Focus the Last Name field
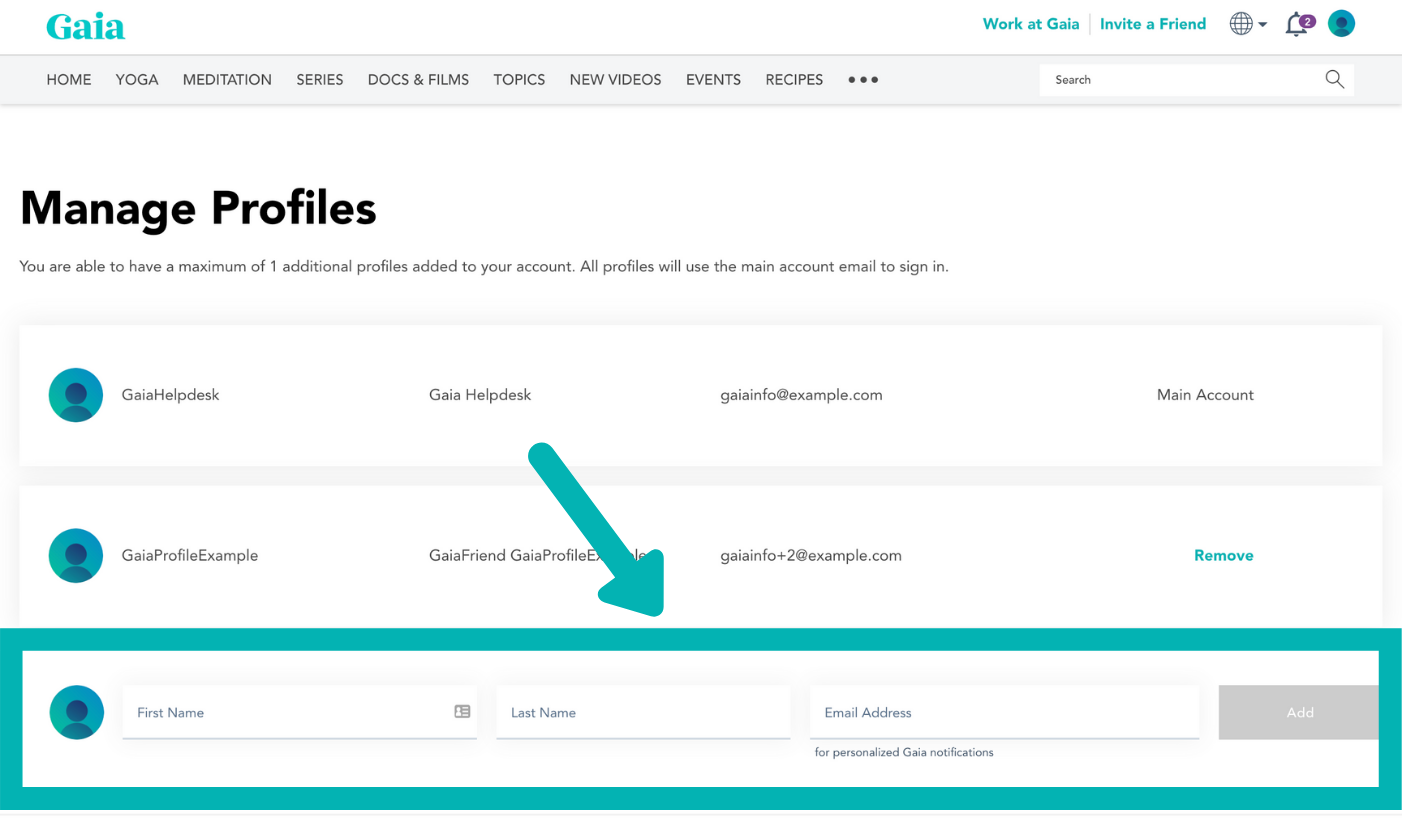The width and height of the screenshot is (1407, 823). 643,712
